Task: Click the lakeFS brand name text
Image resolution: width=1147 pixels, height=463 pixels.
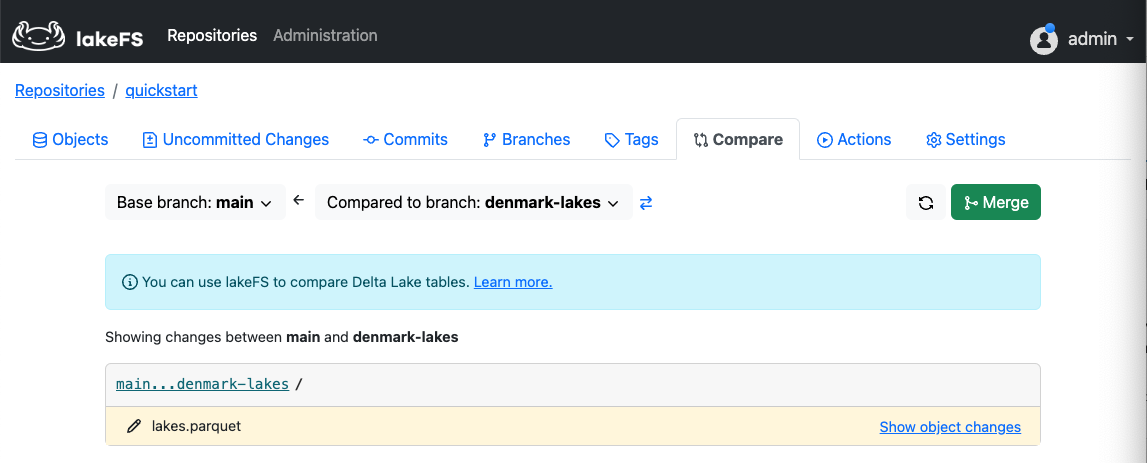Action: pos(110,39)
